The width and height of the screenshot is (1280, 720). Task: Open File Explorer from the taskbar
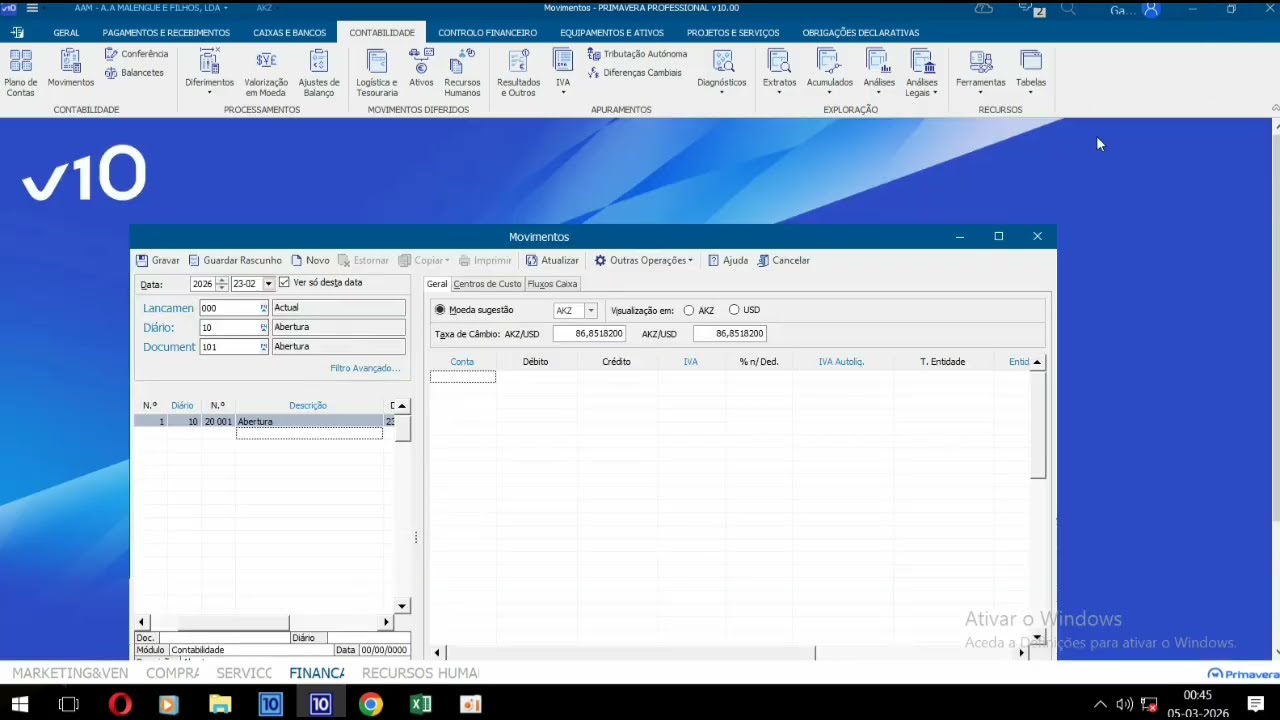coord(220,704)
